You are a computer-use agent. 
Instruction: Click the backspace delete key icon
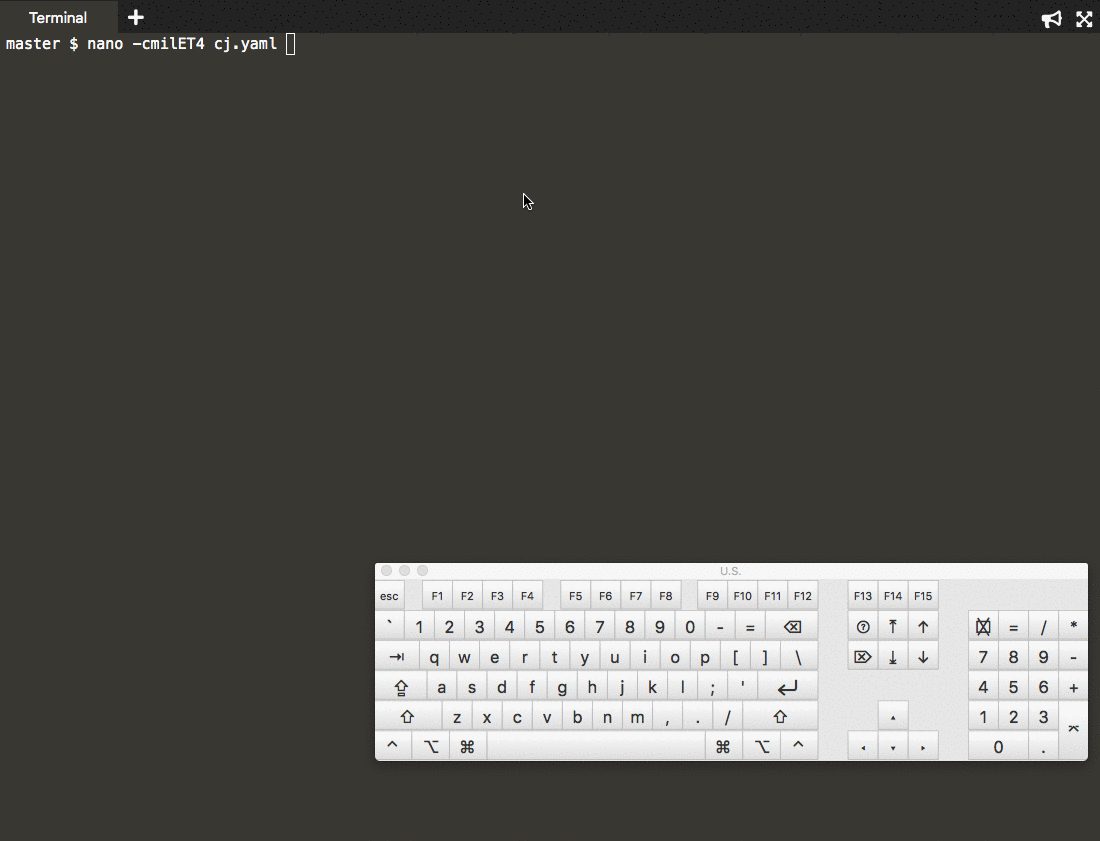[792, 627]
